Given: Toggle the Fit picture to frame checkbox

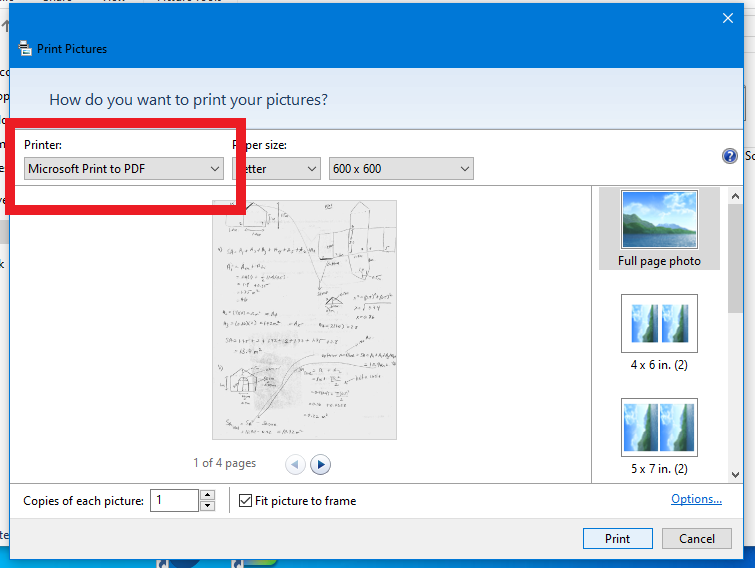Looking at the screenshot, I should (x=245, y=501).
